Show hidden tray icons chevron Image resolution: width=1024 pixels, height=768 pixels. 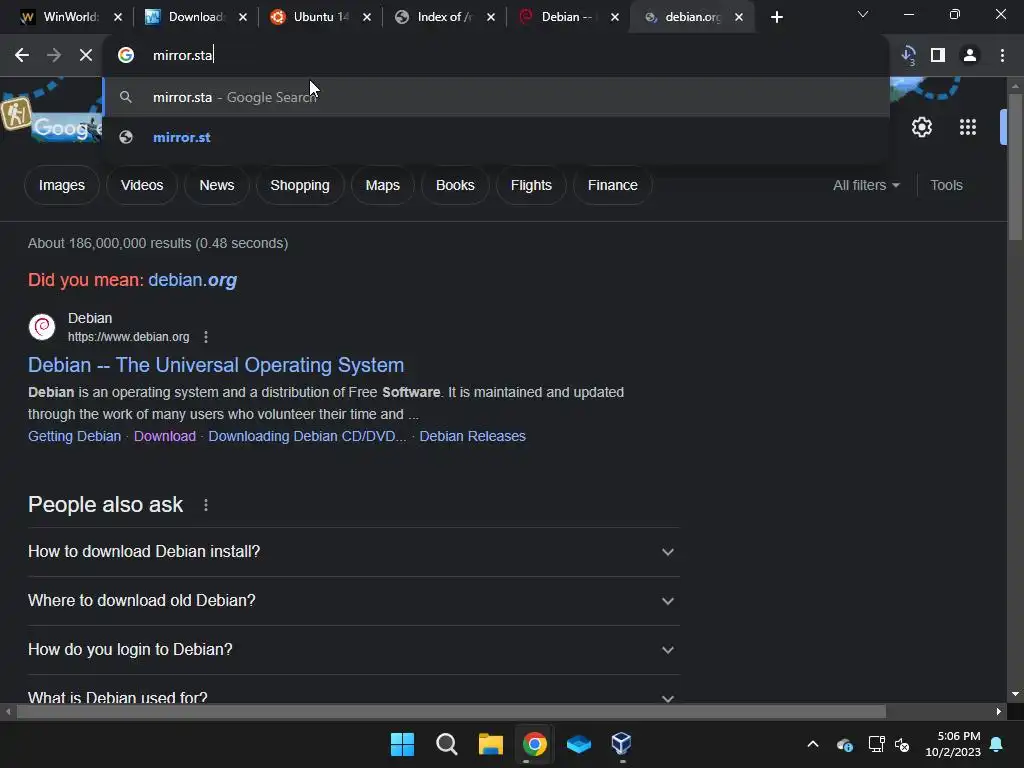click(x=813, y=744)
